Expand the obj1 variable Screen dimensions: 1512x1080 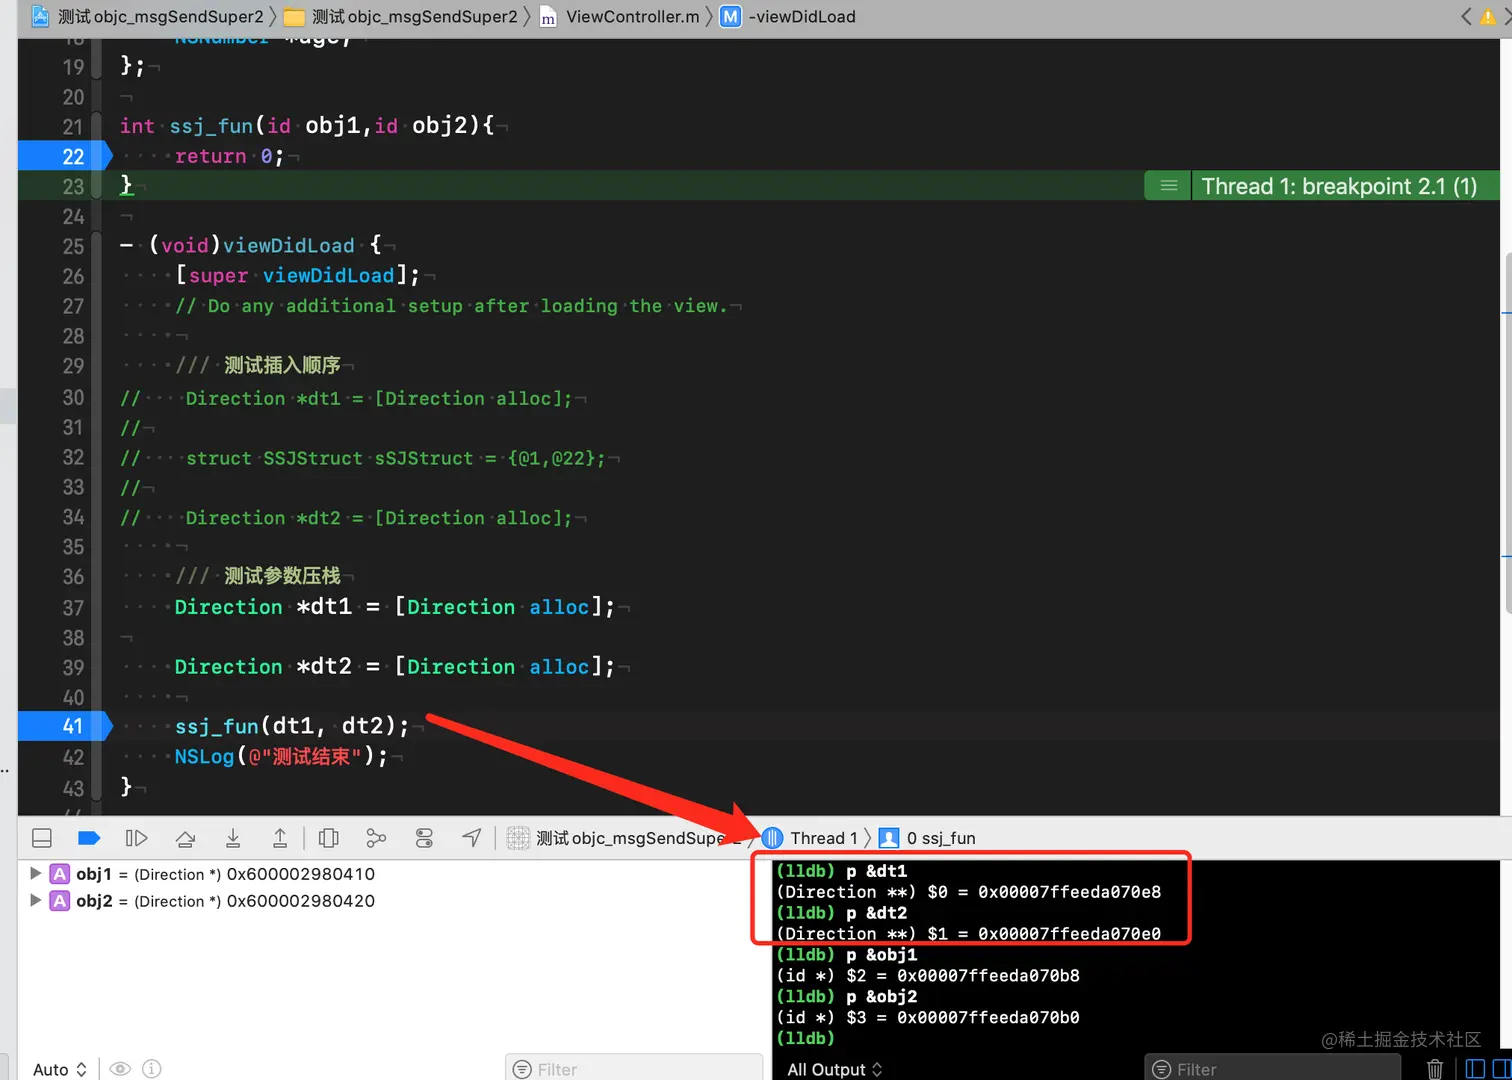click(x=36, y=873)
